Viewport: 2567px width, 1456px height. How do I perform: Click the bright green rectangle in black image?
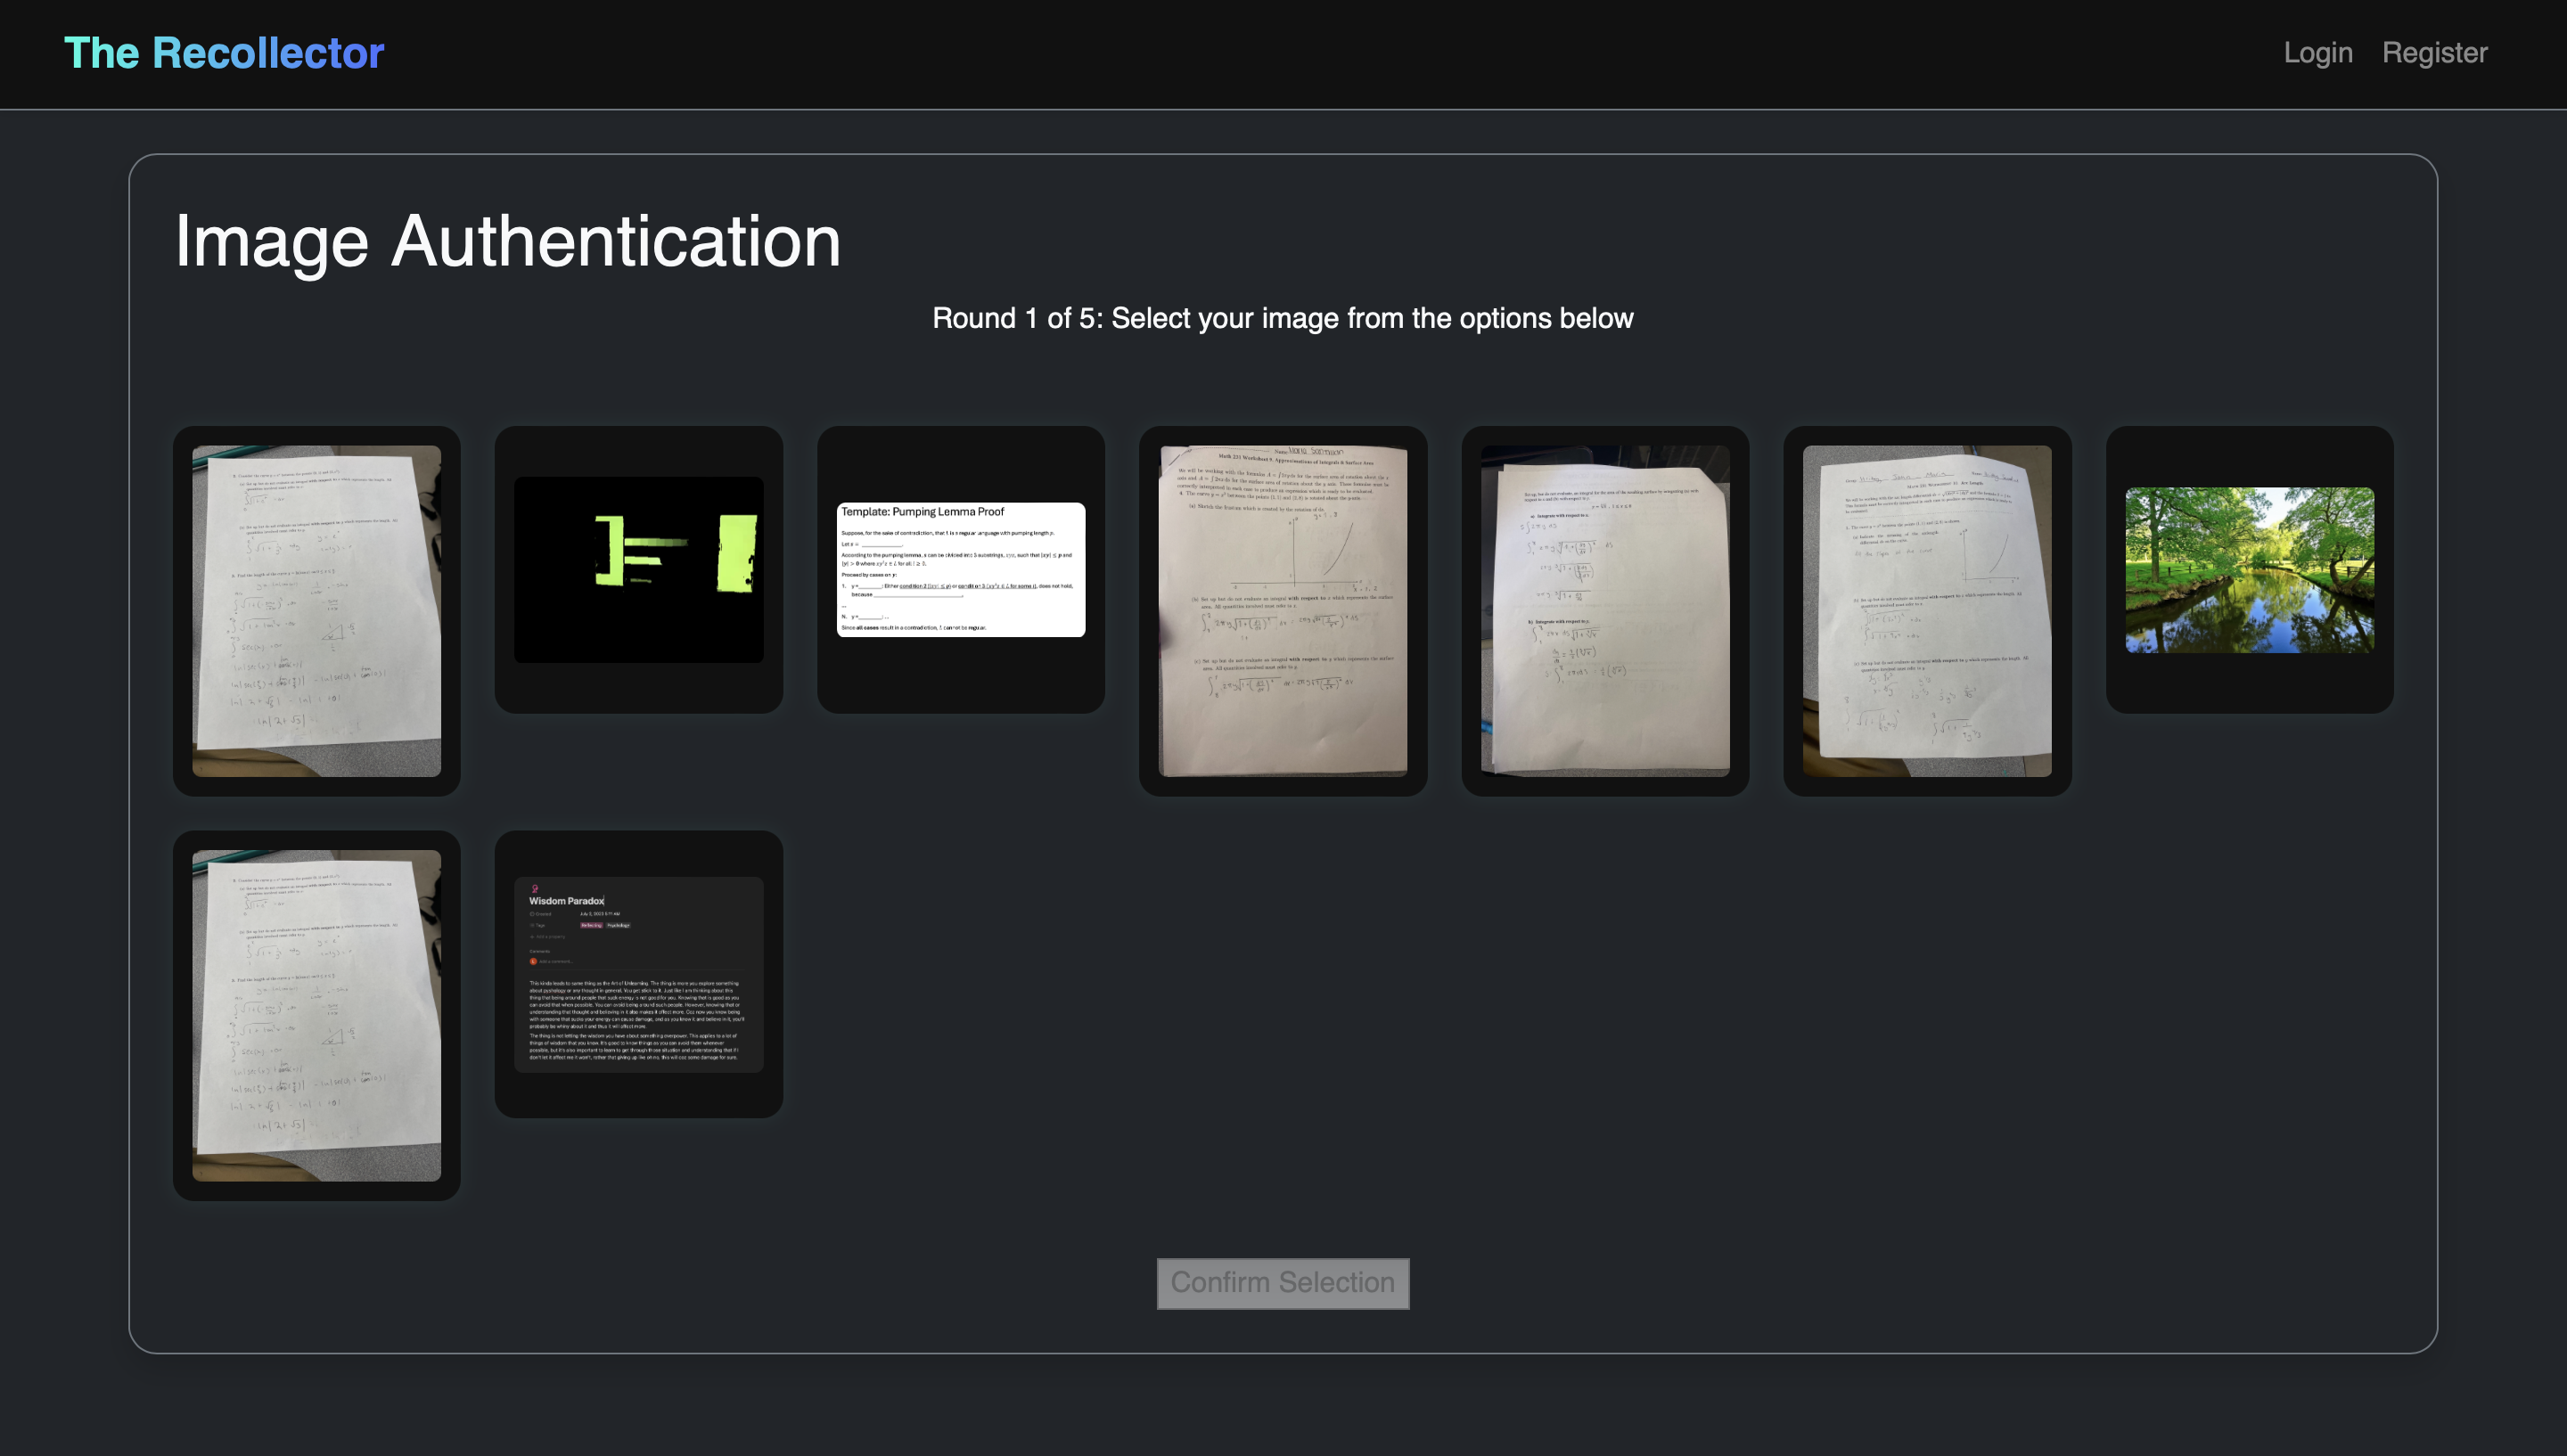tap(737, 553)
